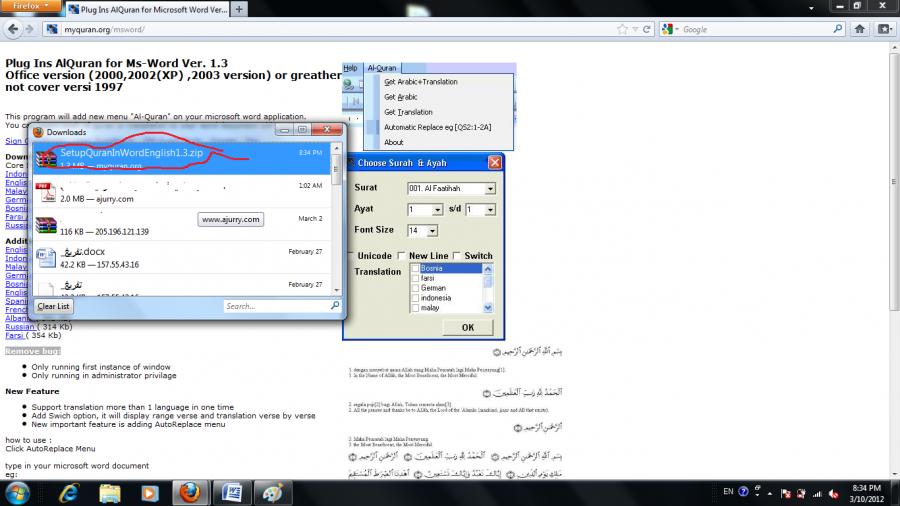900x506 pixels.
Task: Bookmark this page with the star icon
Action: pos(628,29)
